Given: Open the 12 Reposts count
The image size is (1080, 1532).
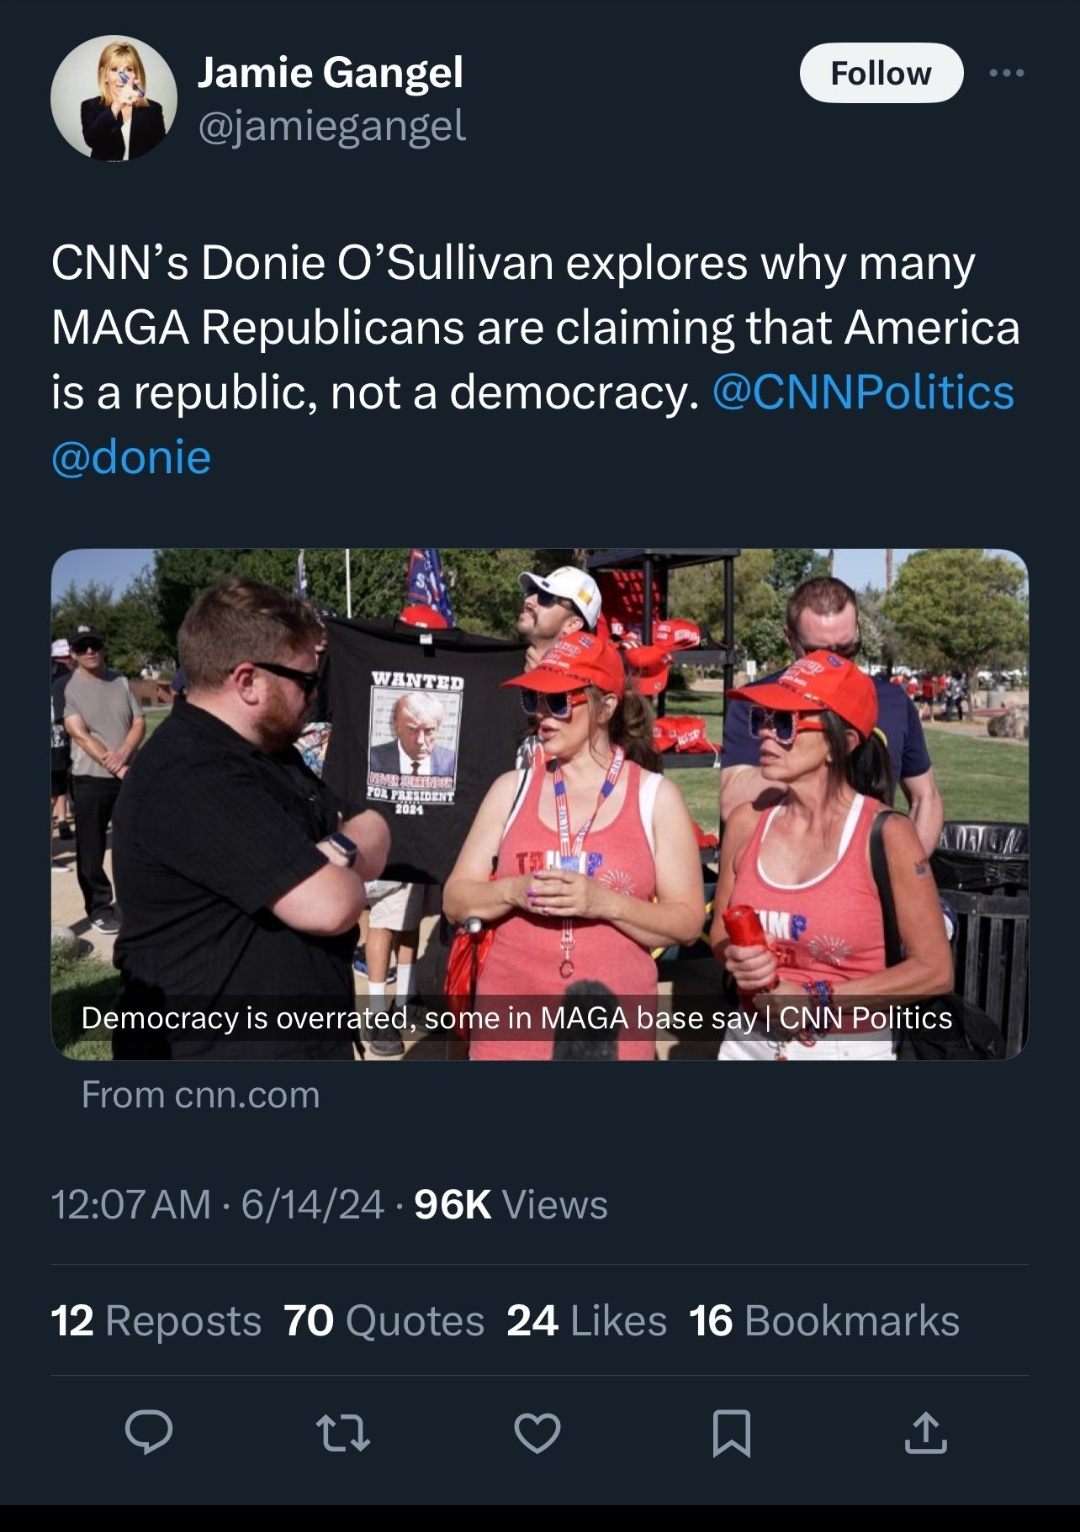Looking at the screenshot, I should coord(154,1320).
